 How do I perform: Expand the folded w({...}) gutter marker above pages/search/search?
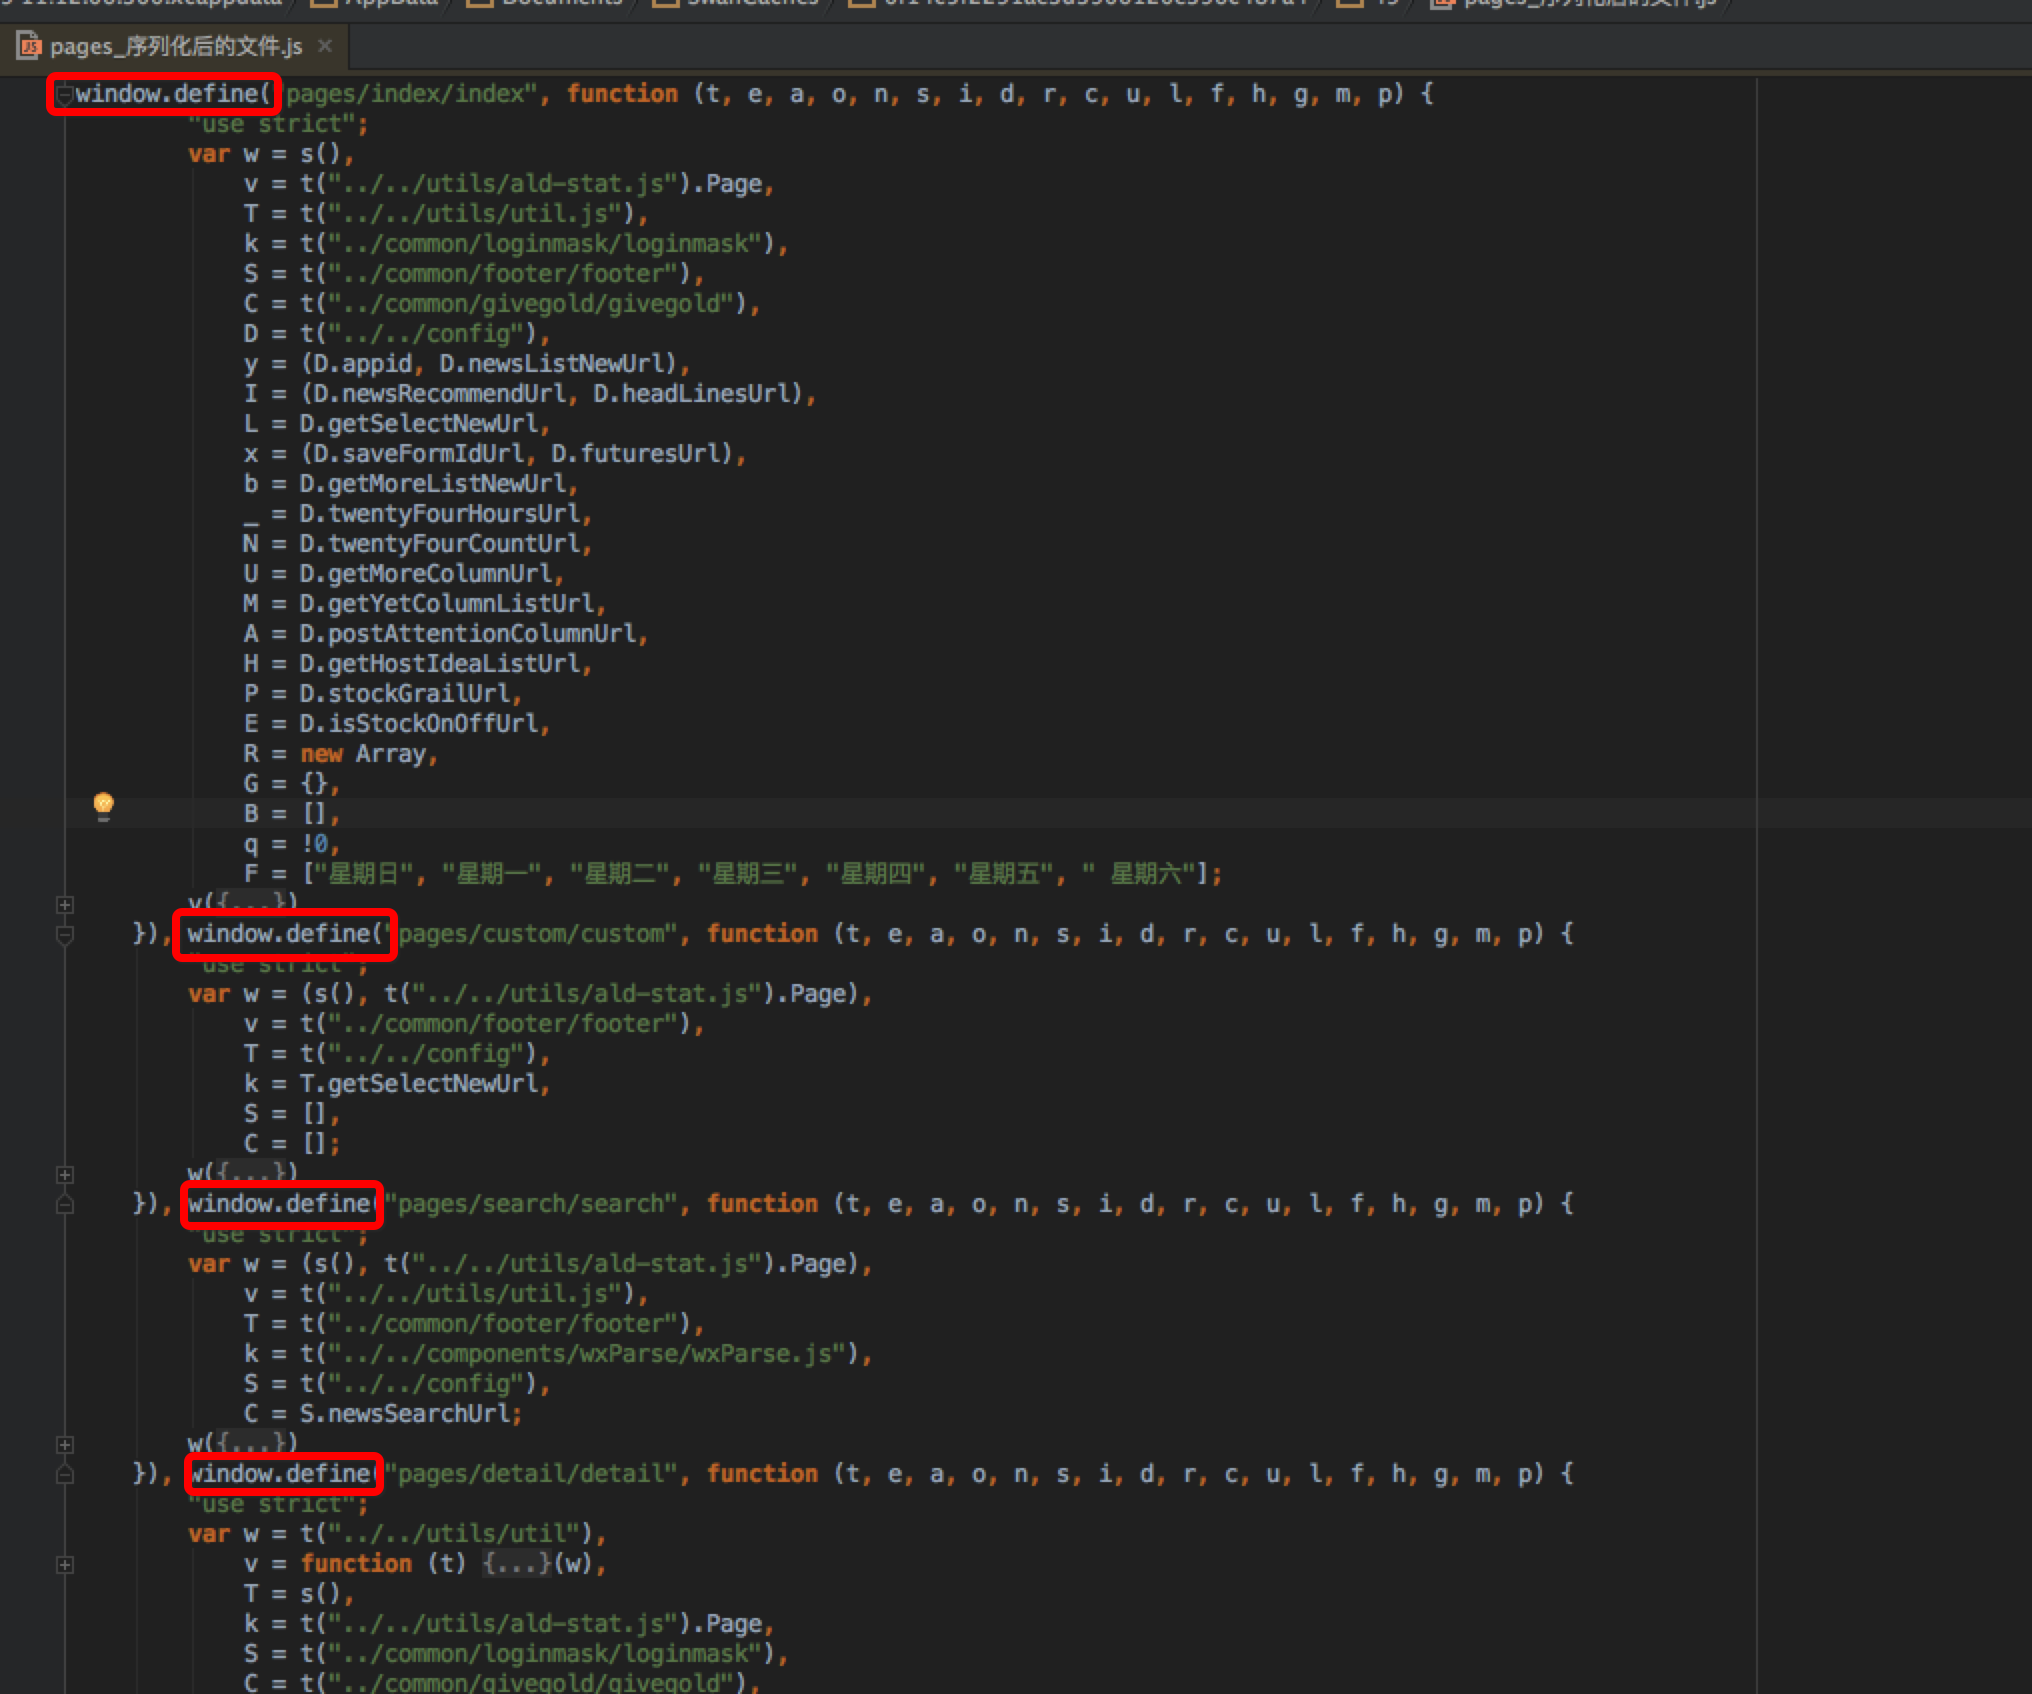tap(65, 1175)
